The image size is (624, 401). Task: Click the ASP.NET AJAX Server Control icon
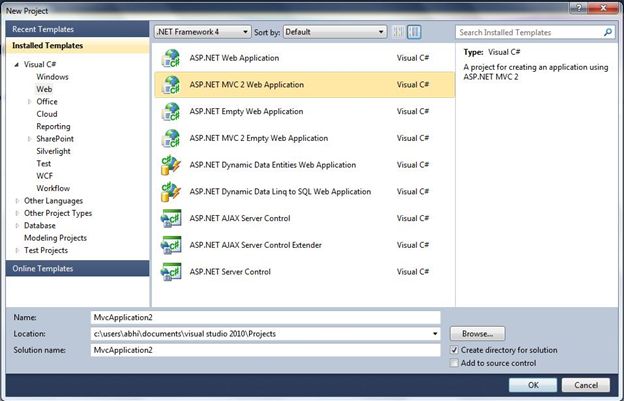(x=171, y=217)
